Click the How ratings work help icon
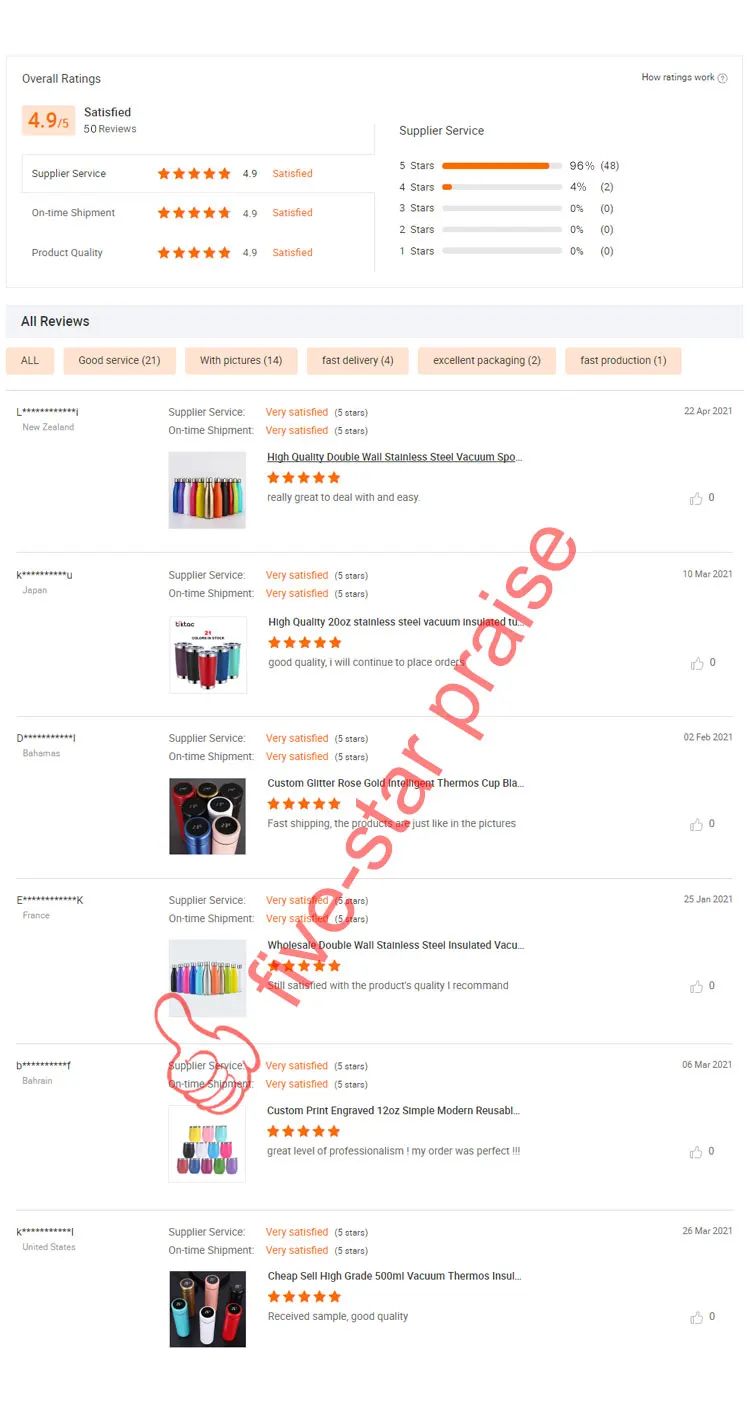The image size is (750, 1403). [723, 78]
